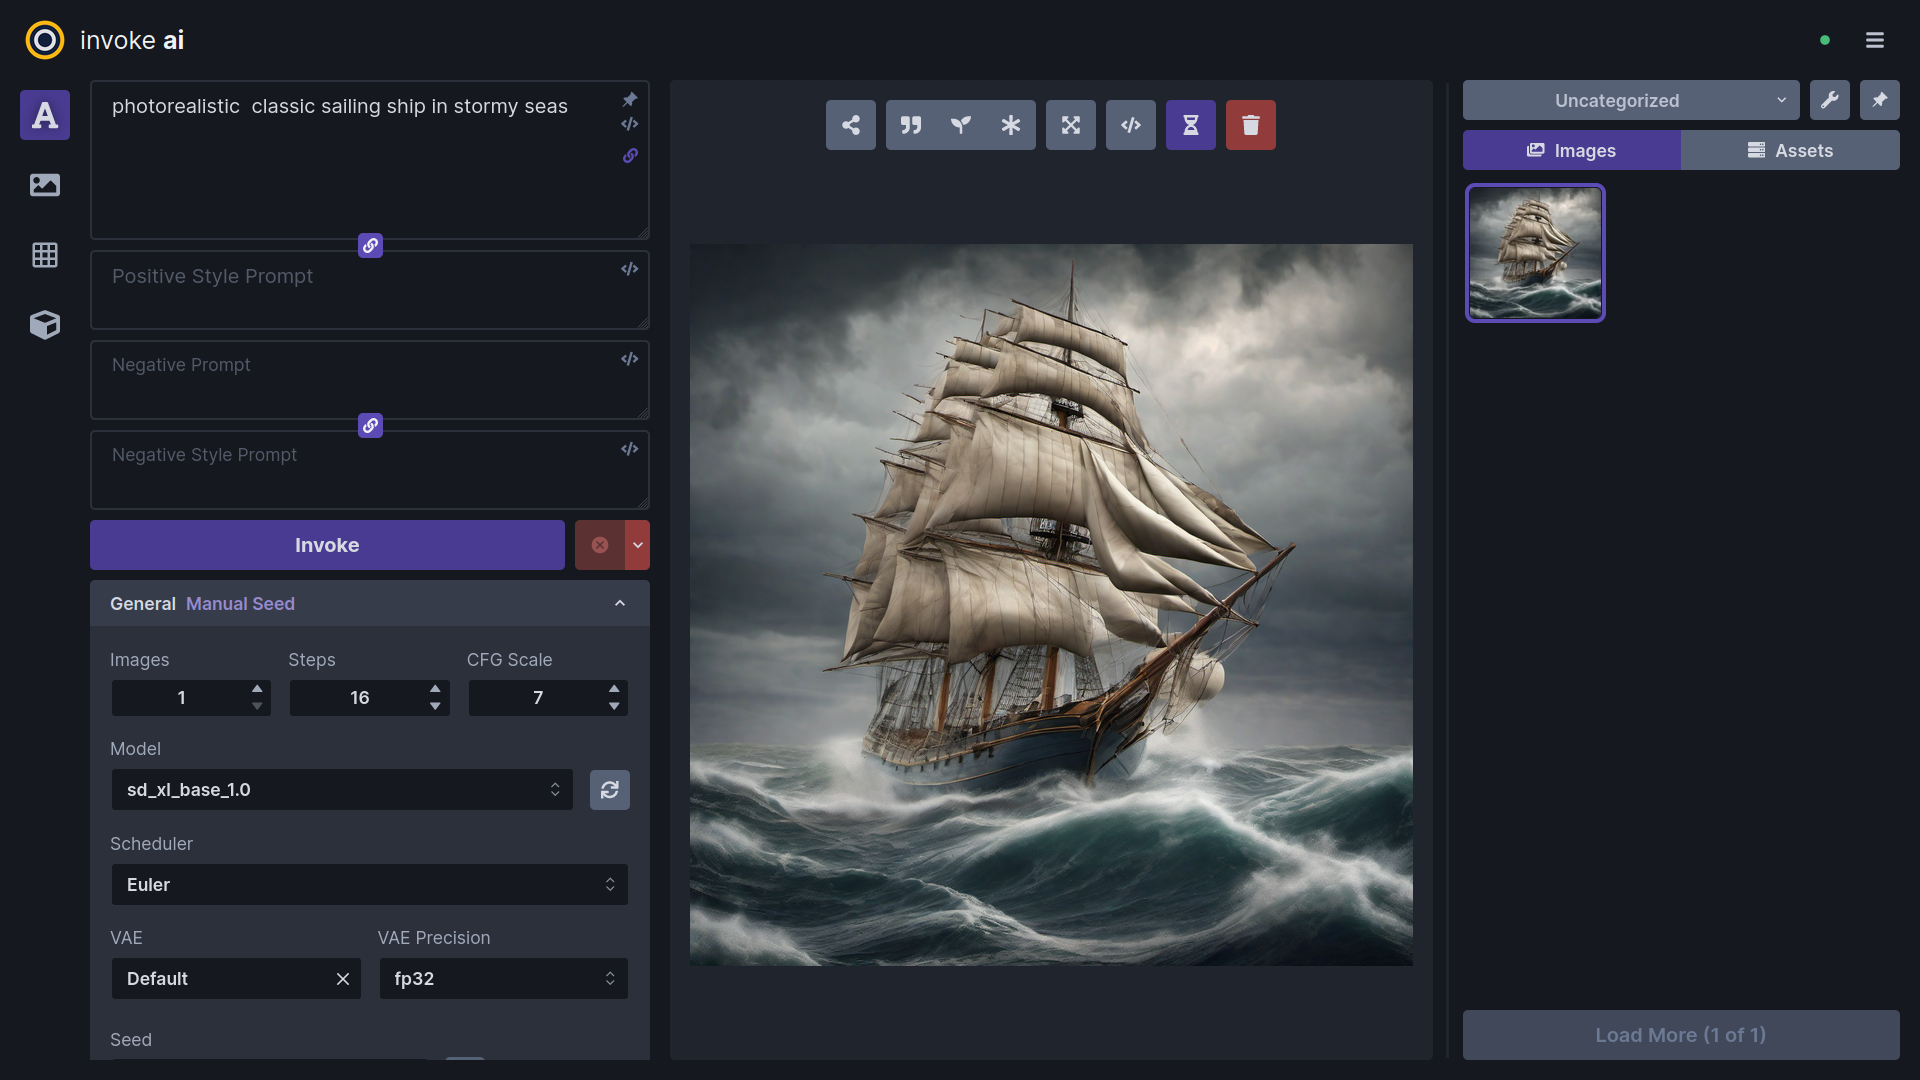Open the Model Manager cube icon
1920x1080 pixels.
point(45,325)
